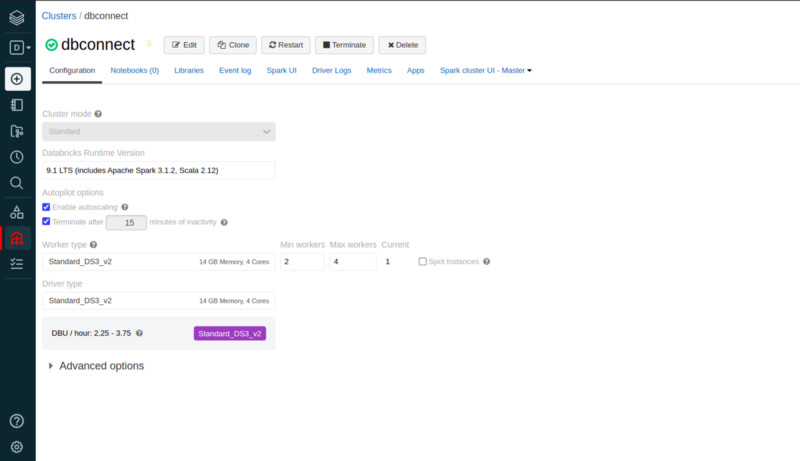Click the purple Standard_DS3_v2 badge
This screenshot has width=800, height=461.
tap(230, 334)
